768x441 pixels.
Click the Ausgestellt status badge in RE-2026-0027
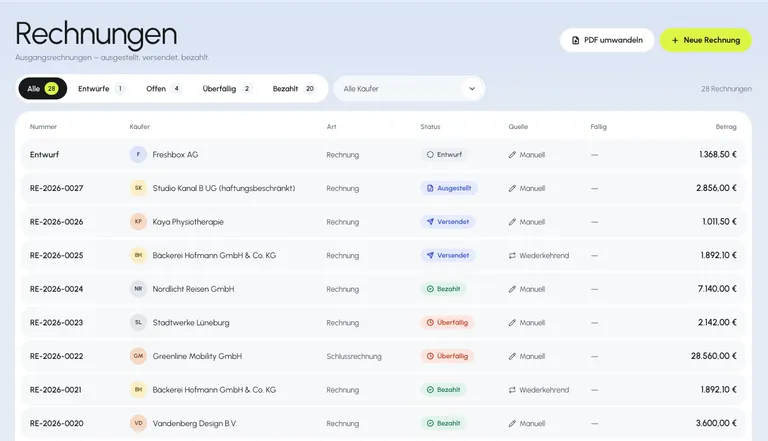[449, 188]
